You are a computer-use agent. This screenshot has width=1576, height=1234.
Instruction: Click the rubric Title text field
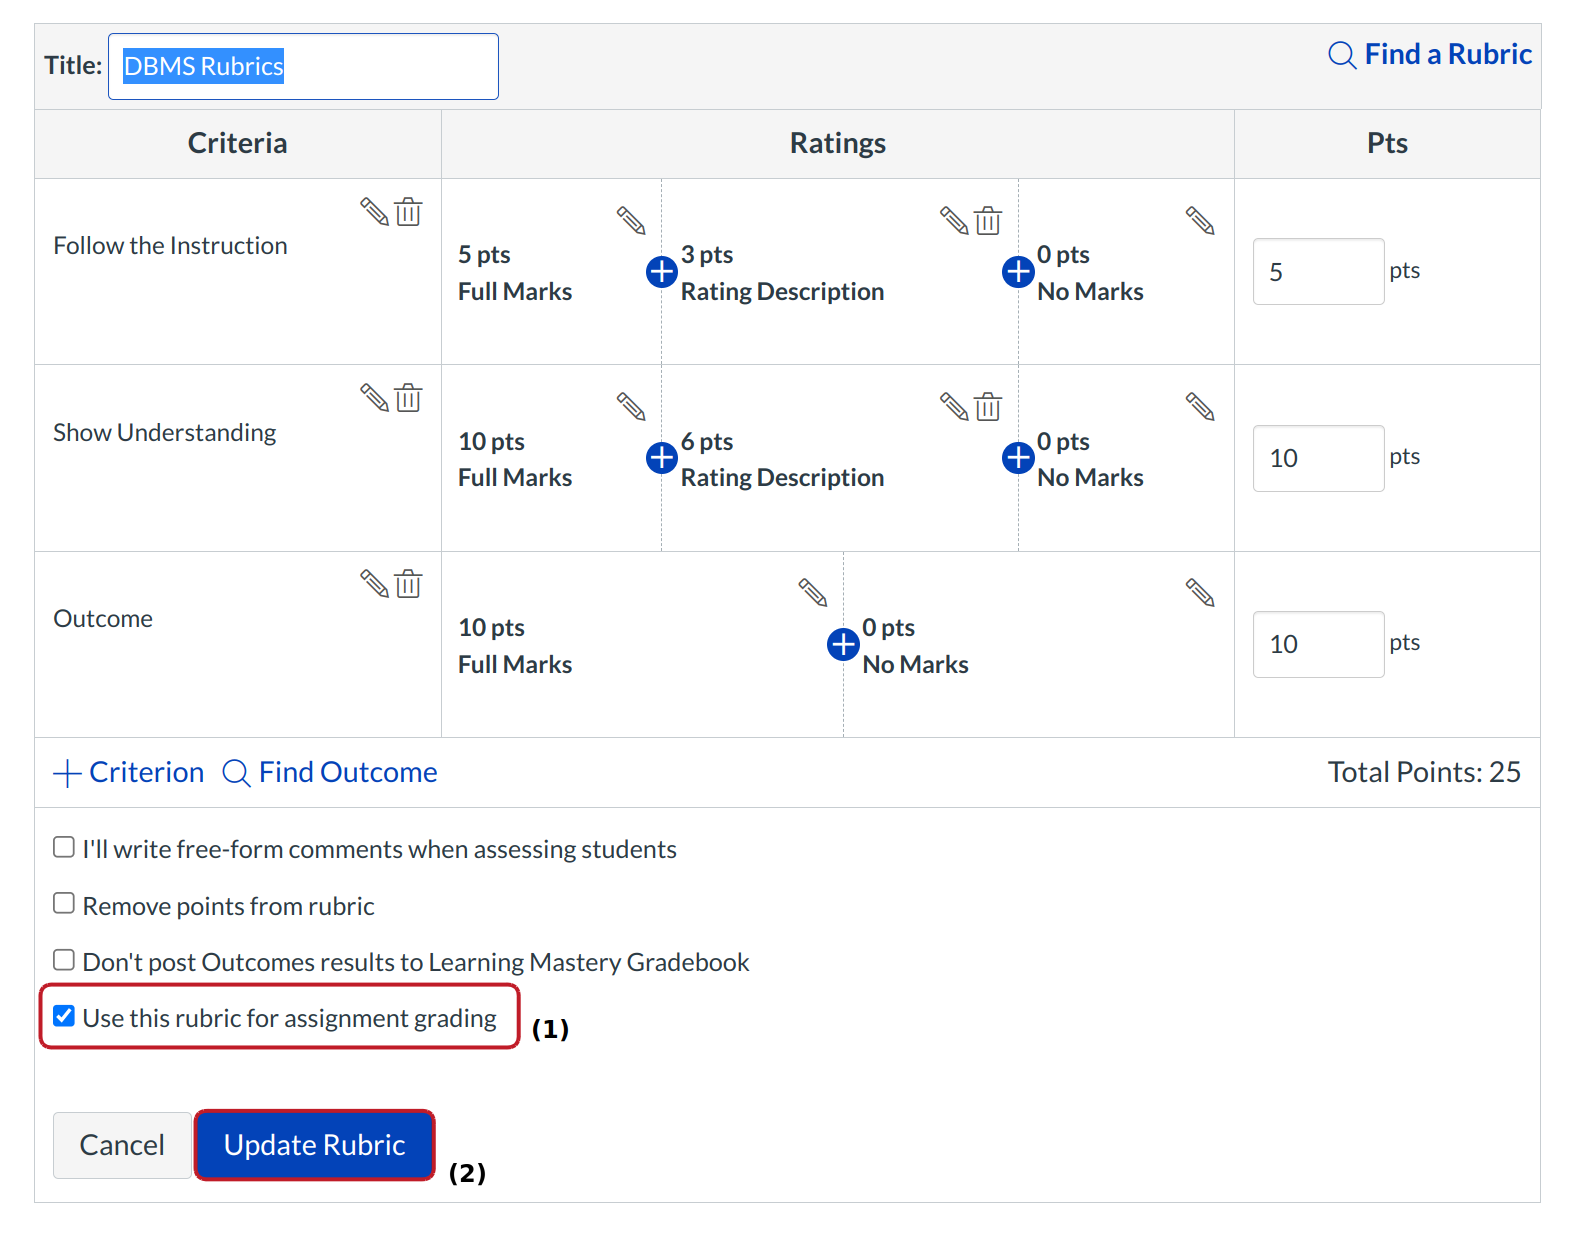pos(303,67)
